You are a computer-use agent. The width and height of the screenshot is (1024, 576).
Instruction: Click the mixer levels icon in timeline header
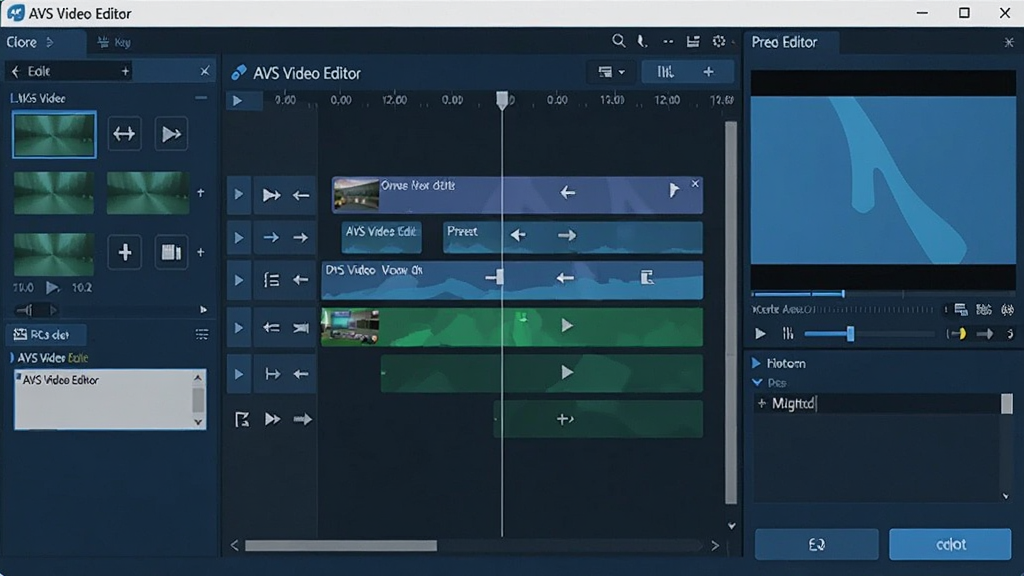[x=665, y=72]
